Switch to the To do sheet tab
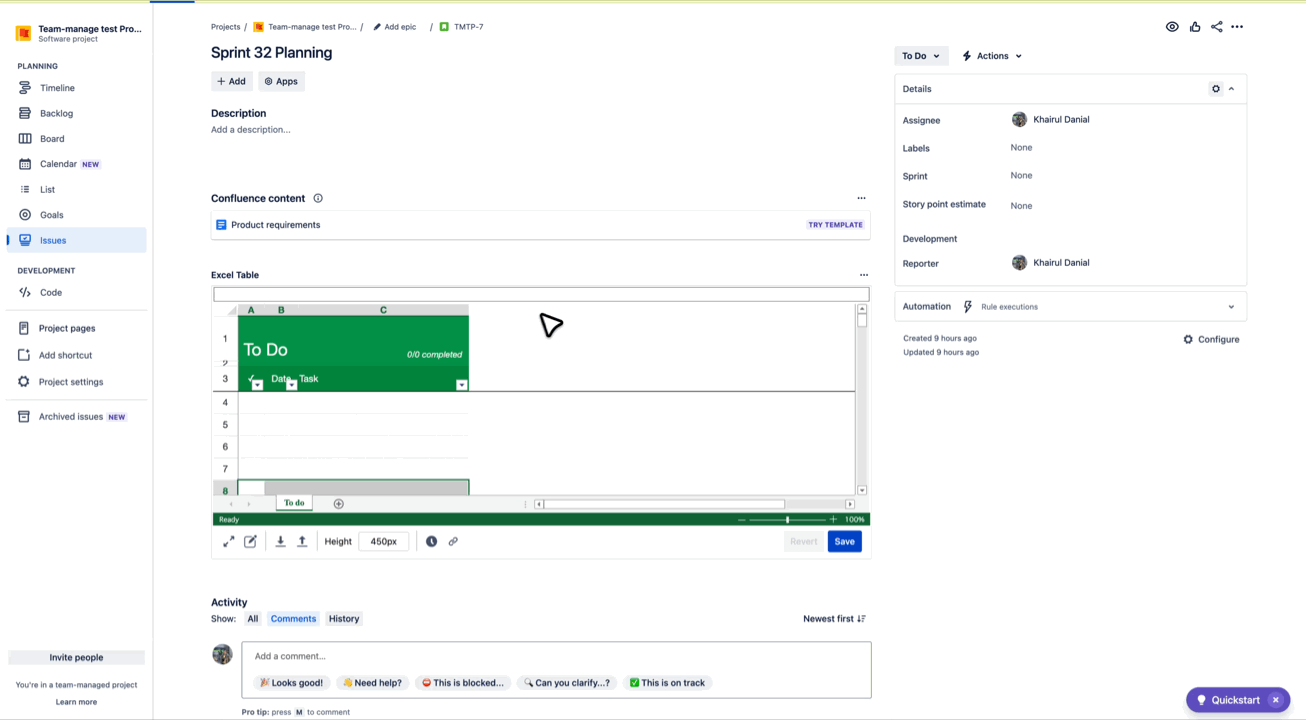Viewport: 1306px width, 720px height. (294, 503)
